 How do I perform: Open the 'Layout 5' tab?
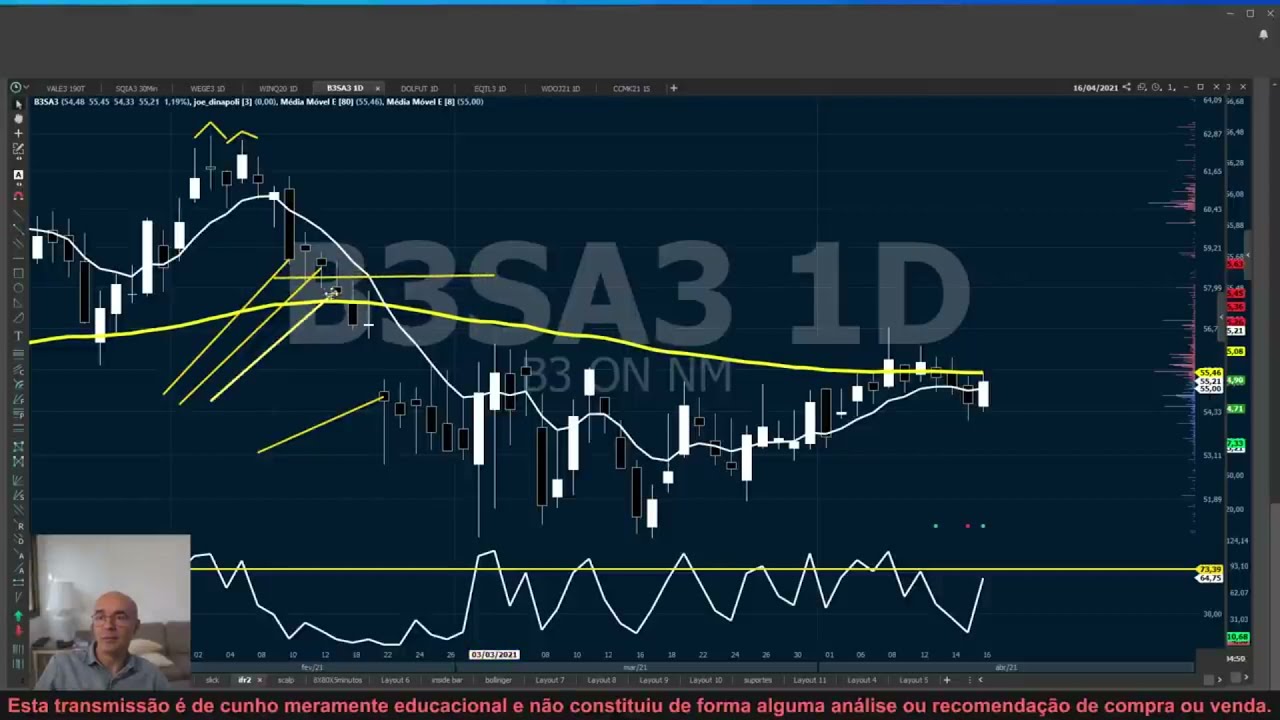913,680
